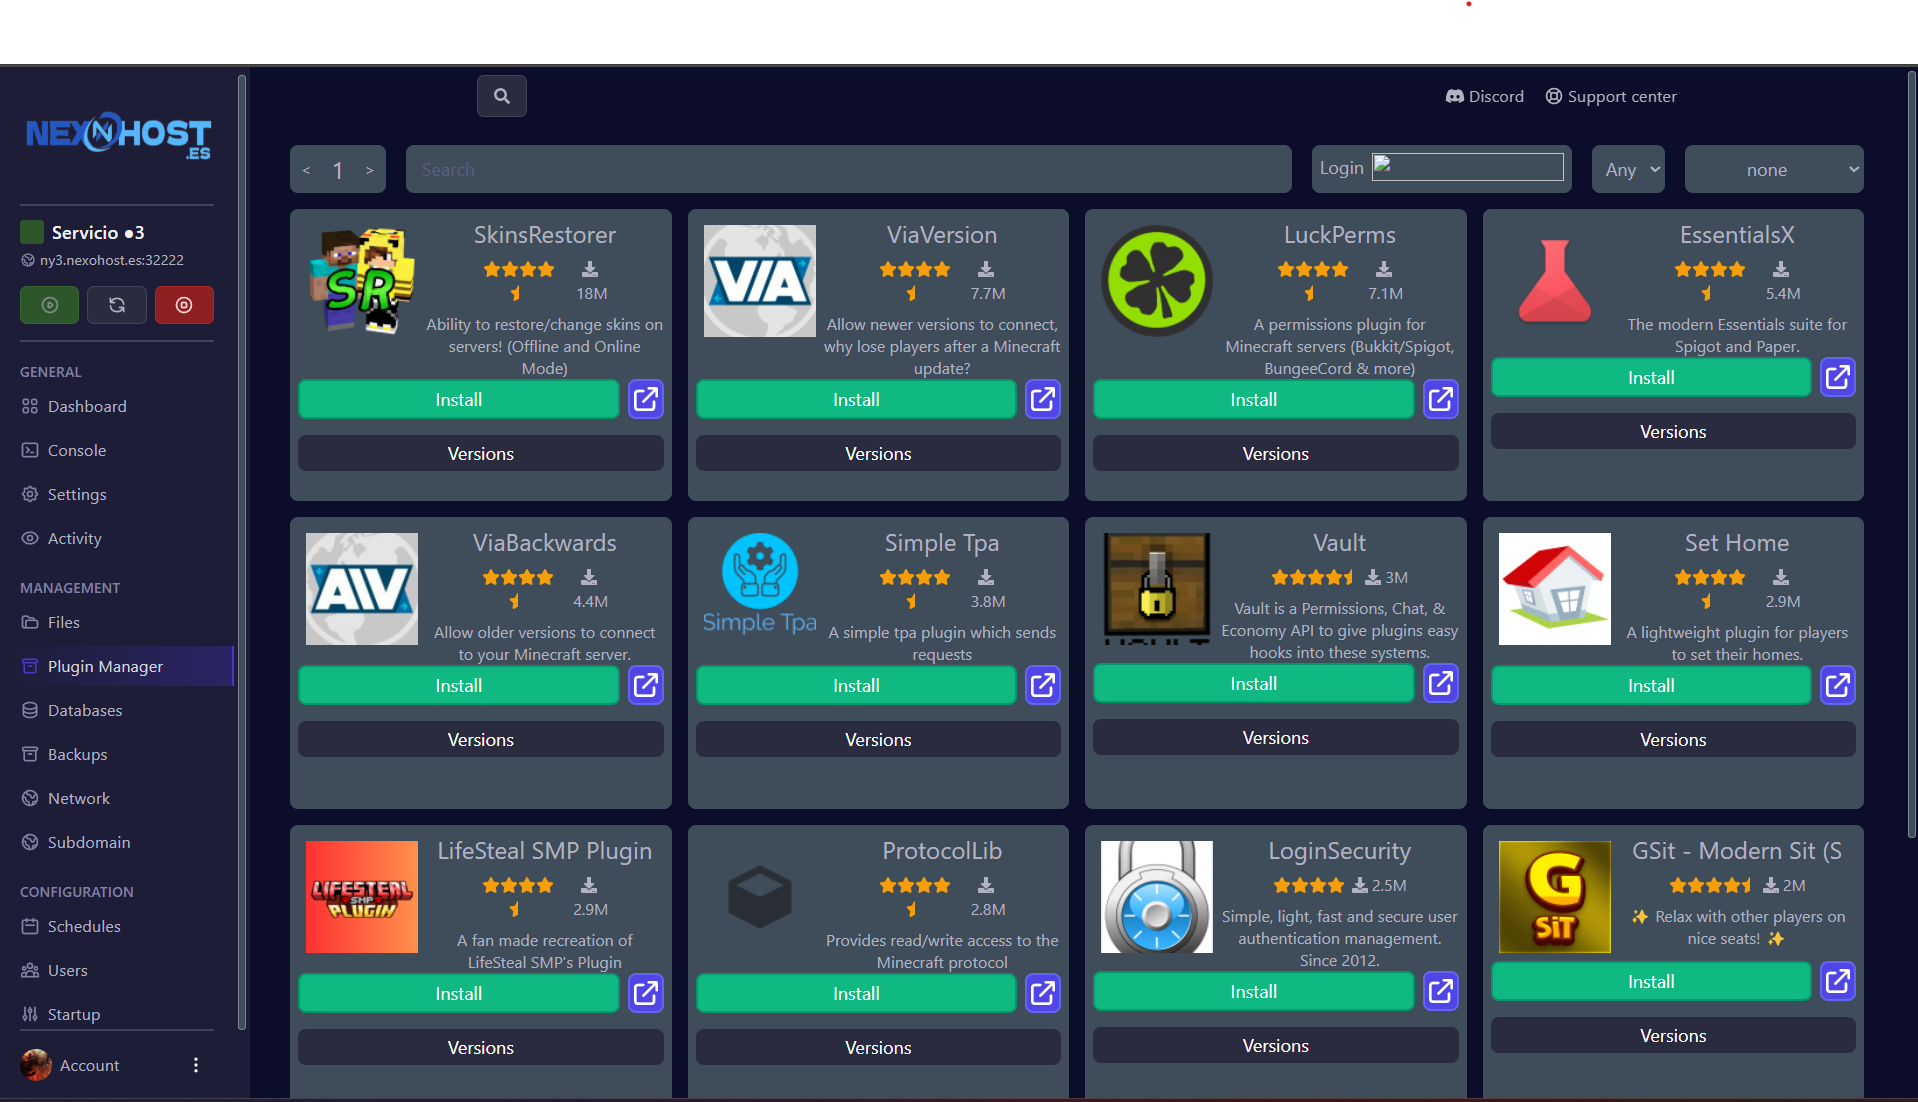Open LuckPerms external link icon

pos(1441,399)
